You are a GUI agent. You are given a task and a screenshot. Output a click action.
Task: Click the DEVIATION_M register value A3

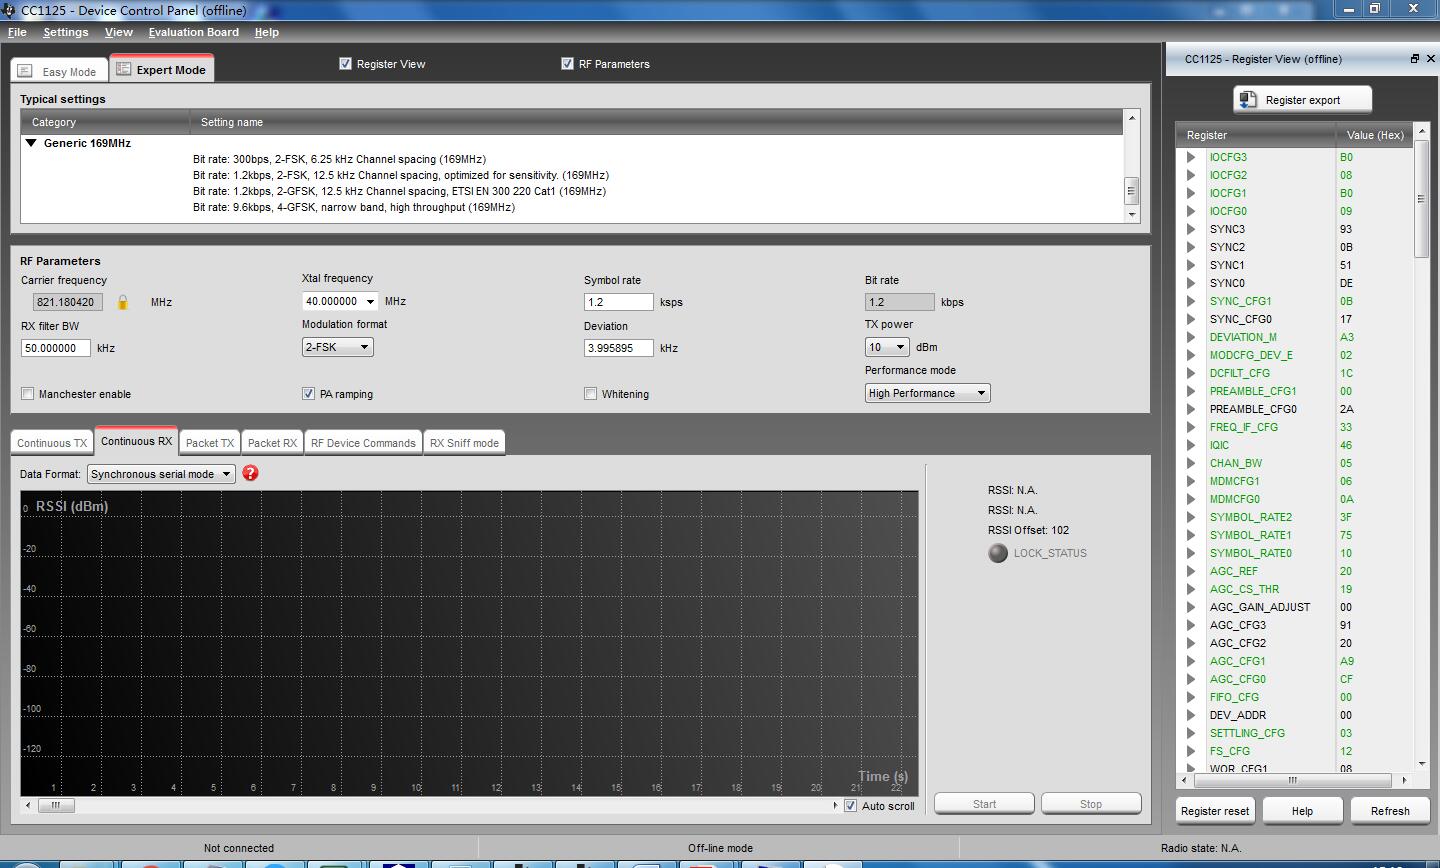pos(1347,337)
